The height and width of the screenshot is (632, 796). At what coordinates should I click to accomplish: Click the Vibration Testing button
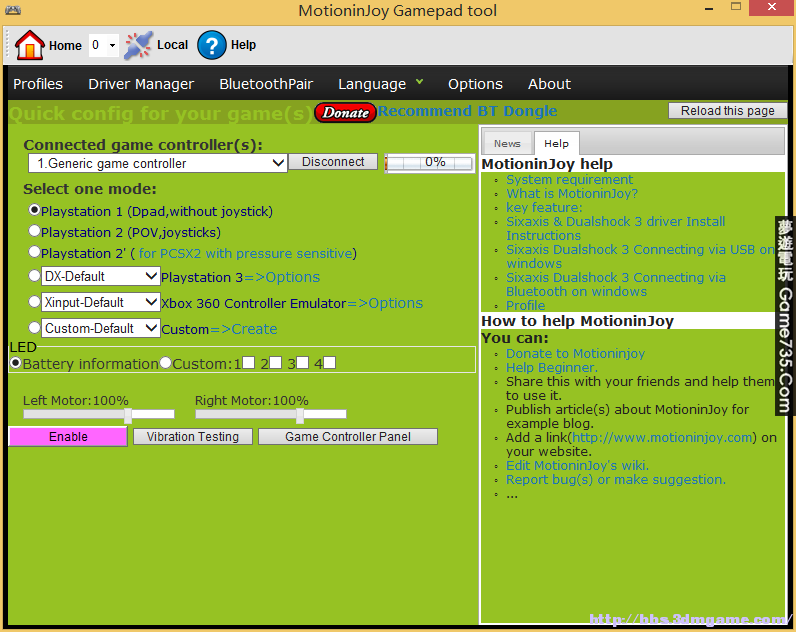(193, 437)
